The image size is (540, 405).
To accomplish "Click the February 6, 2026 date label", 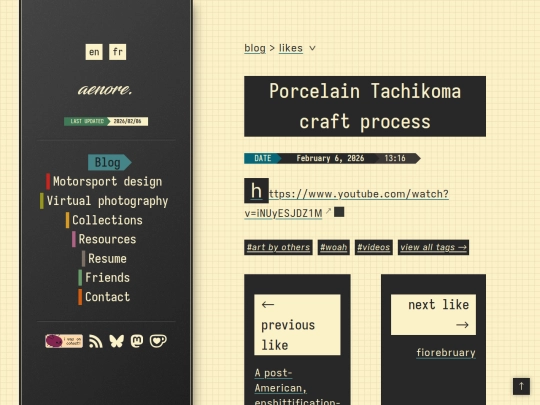I will click(330, 158).
